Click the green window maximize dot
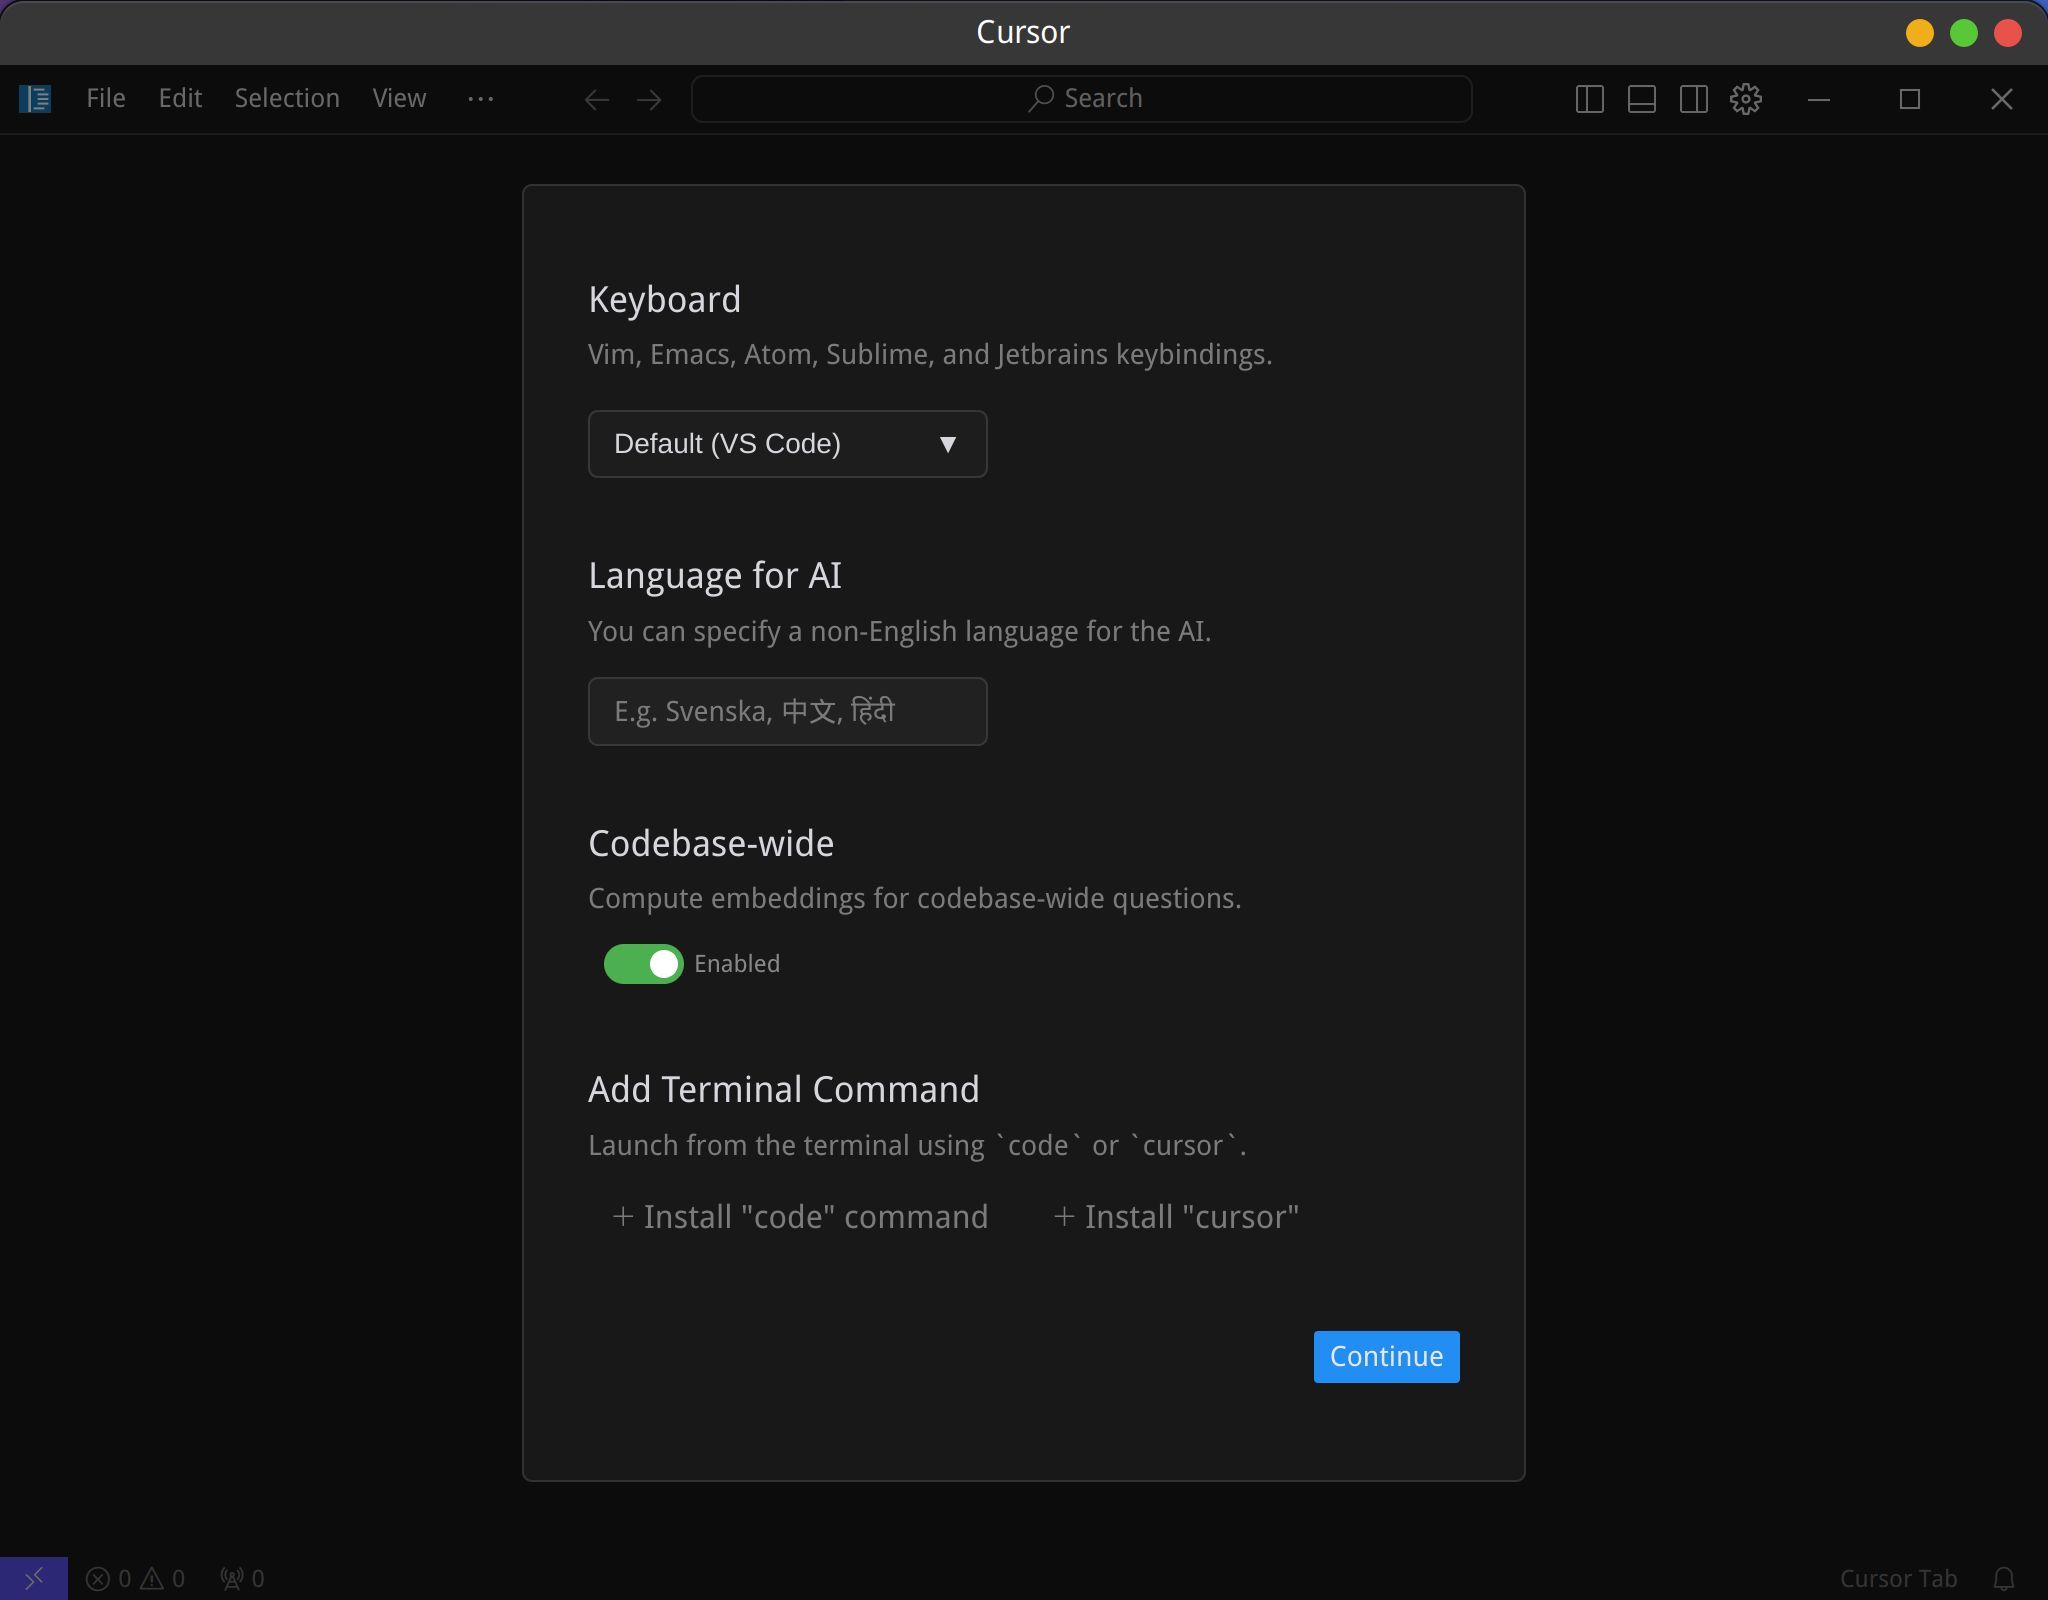The width and height of the screenshot is (2048, 1600). point(1964,33)
